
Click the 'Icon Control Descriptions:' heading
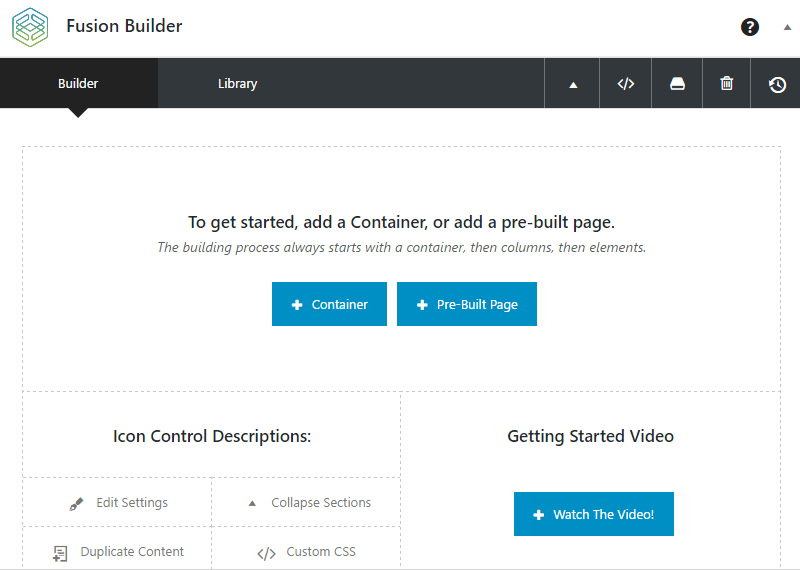(212, 436)
